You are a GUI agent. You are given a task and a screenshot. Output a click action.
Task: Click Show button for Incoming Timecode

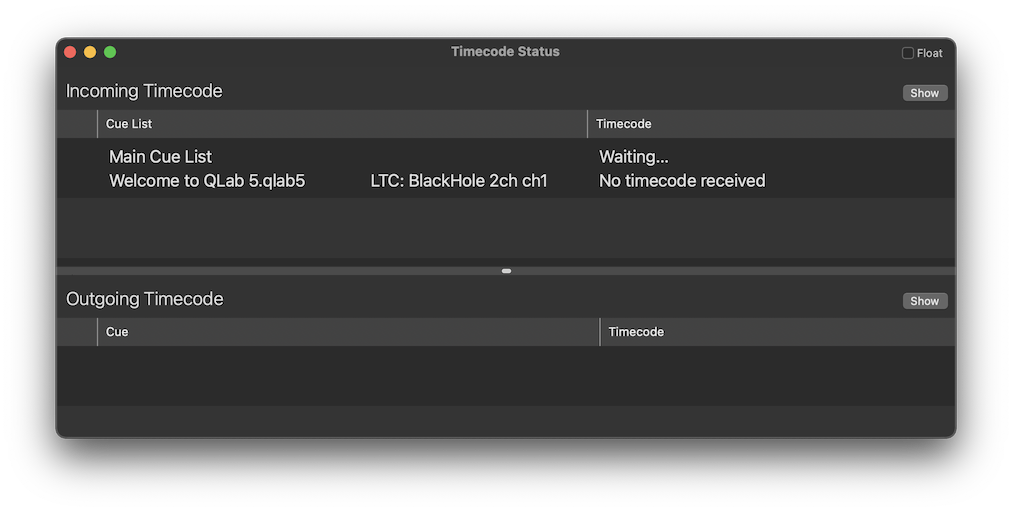[924, 93]
